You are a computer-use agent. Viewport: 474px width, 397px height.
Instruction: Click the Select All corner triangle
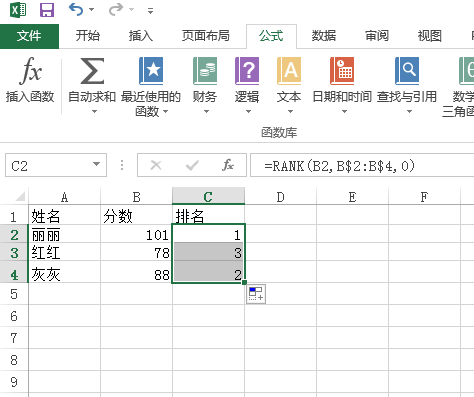coord(20,196)
